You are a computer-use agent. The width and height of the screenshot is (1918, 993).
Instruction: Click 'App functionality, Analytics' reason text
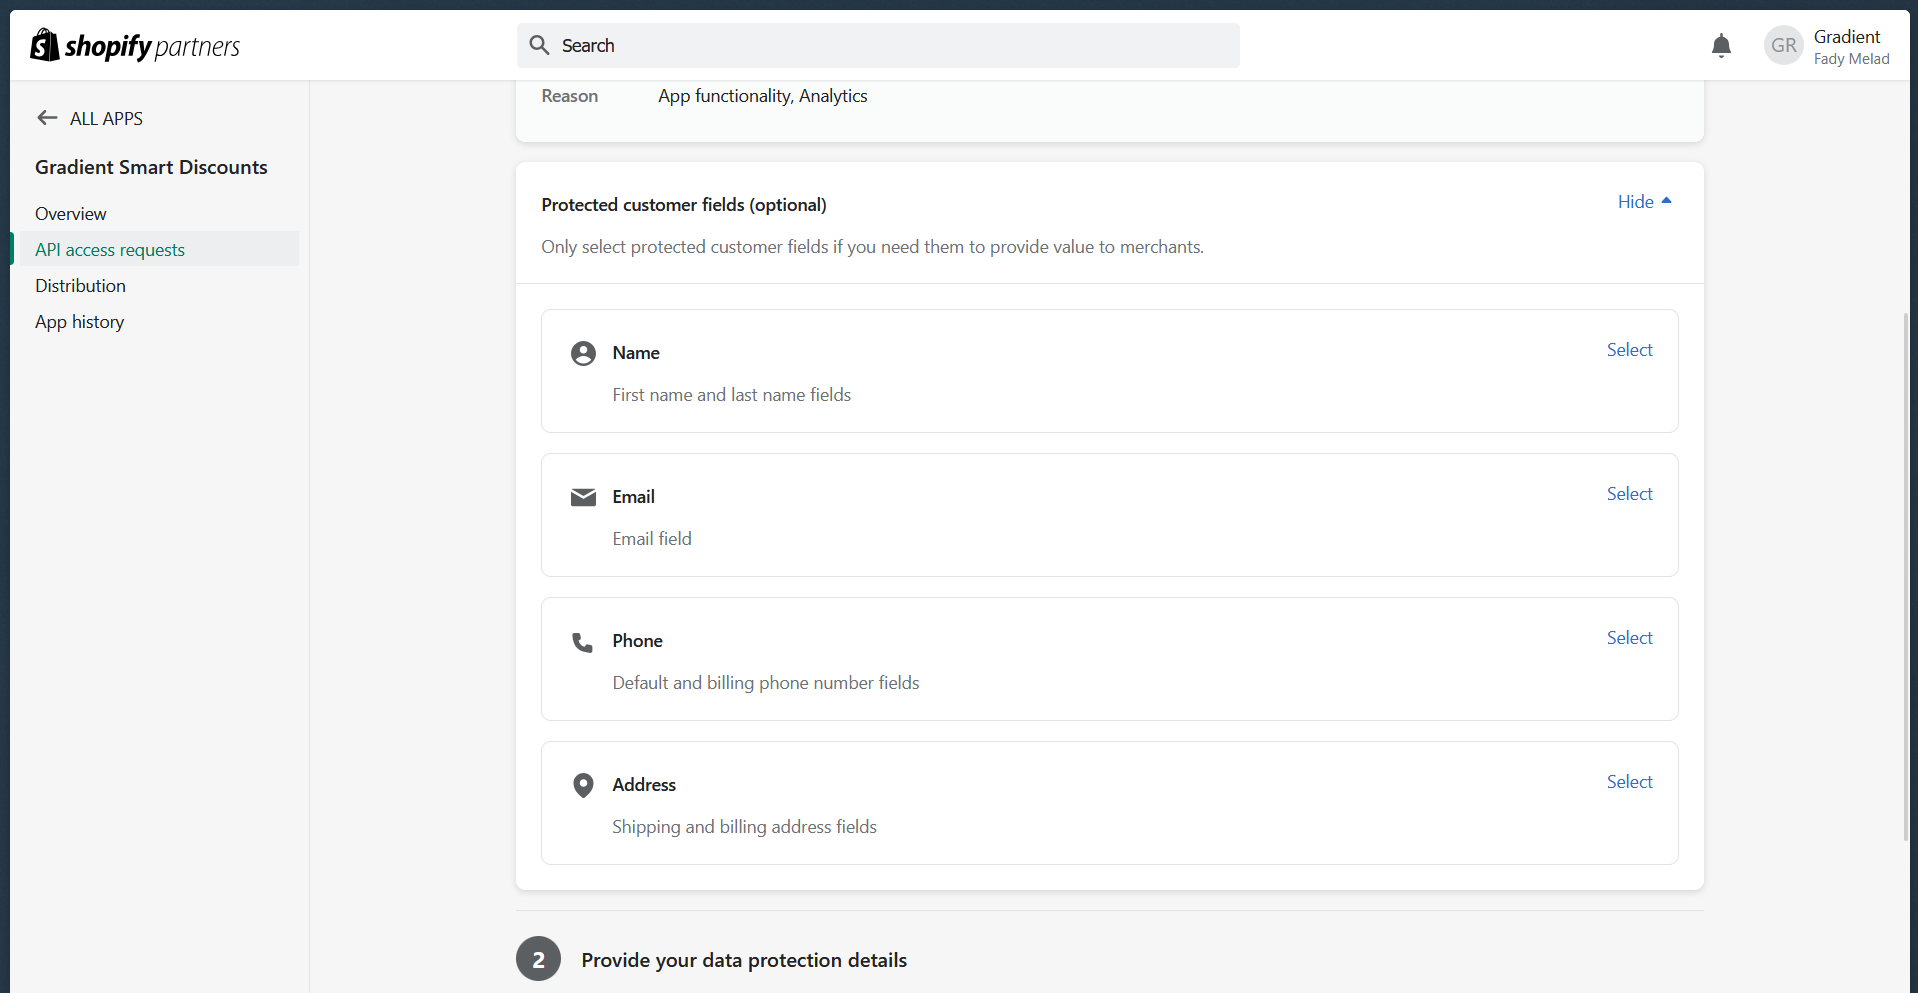(763, 96)
